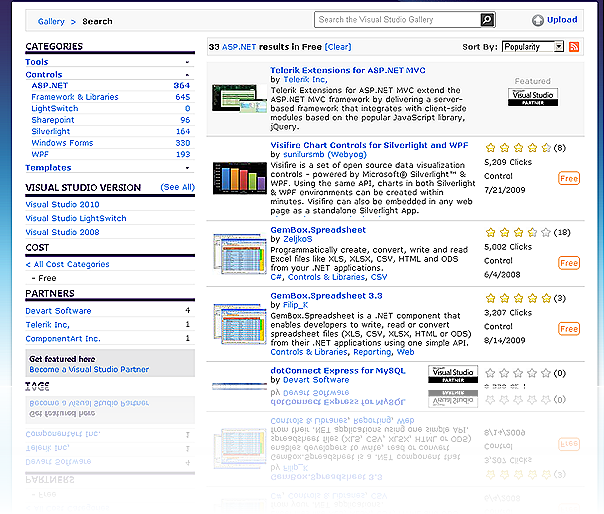Screen dimensions: 604x514
Task: Open the Tools category
Action: tap(37, 62)
